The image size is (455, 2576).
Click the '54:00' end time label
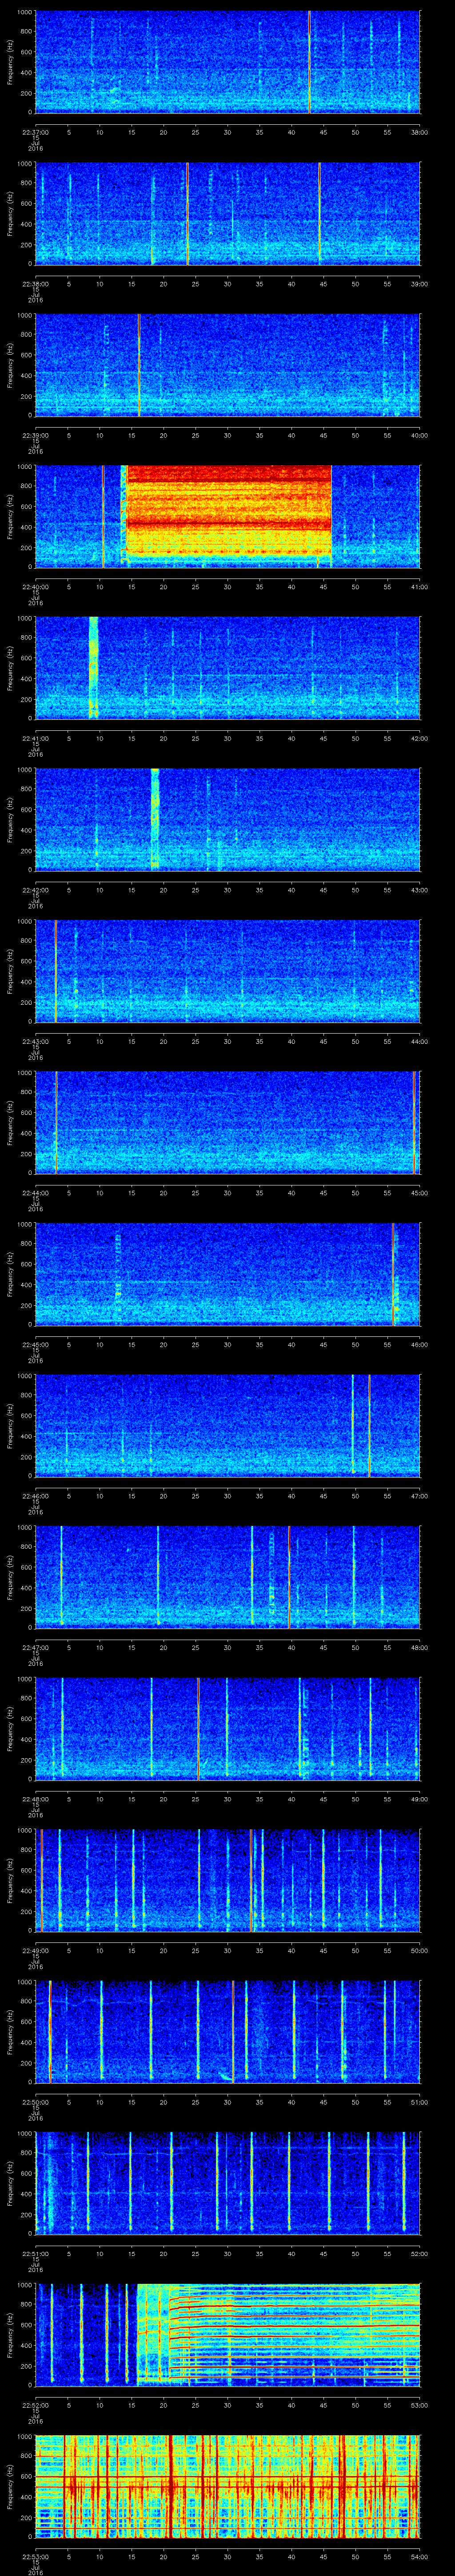(x=419, y=2556)
